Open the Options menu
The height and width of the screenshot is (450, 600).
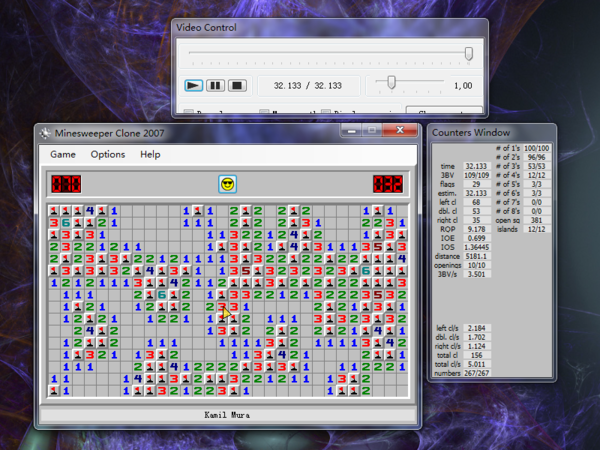(108, 155)
